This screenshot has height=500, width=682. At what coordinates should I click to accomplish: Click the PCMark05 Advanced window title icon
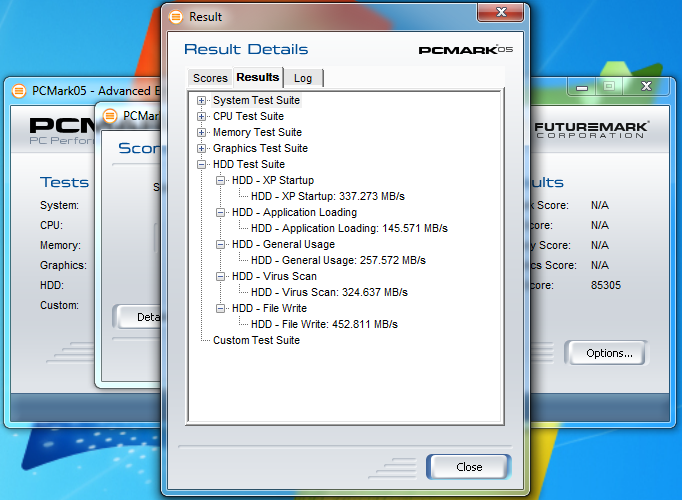(19, 91)
